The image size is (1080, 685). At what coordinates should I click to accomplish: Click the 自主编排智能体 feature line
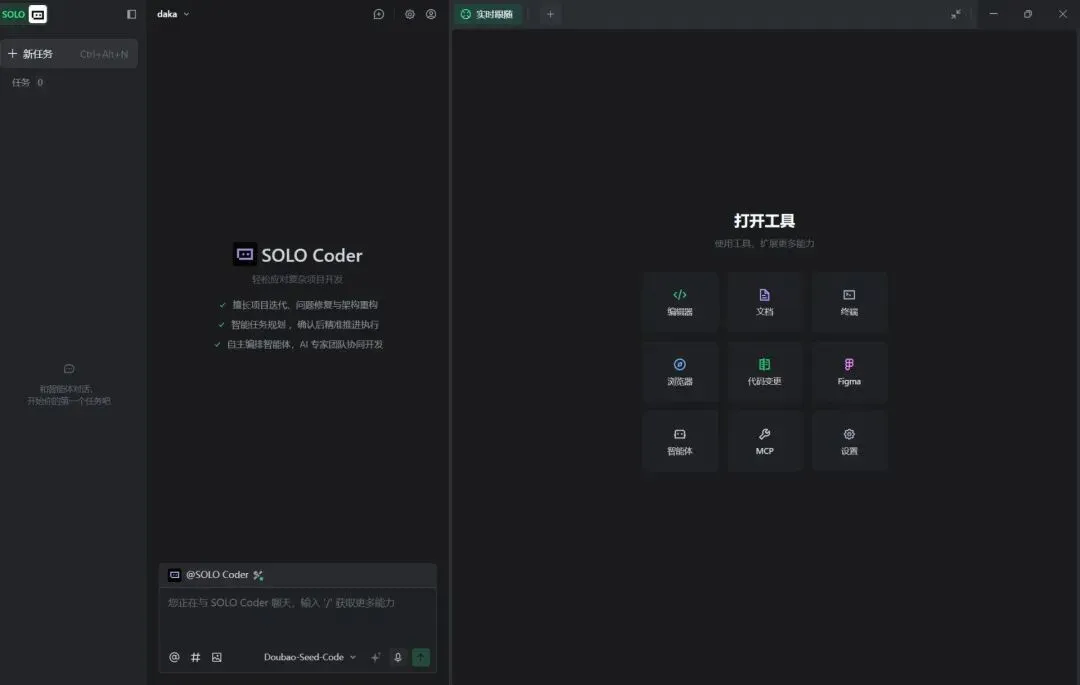pos(298,344)
